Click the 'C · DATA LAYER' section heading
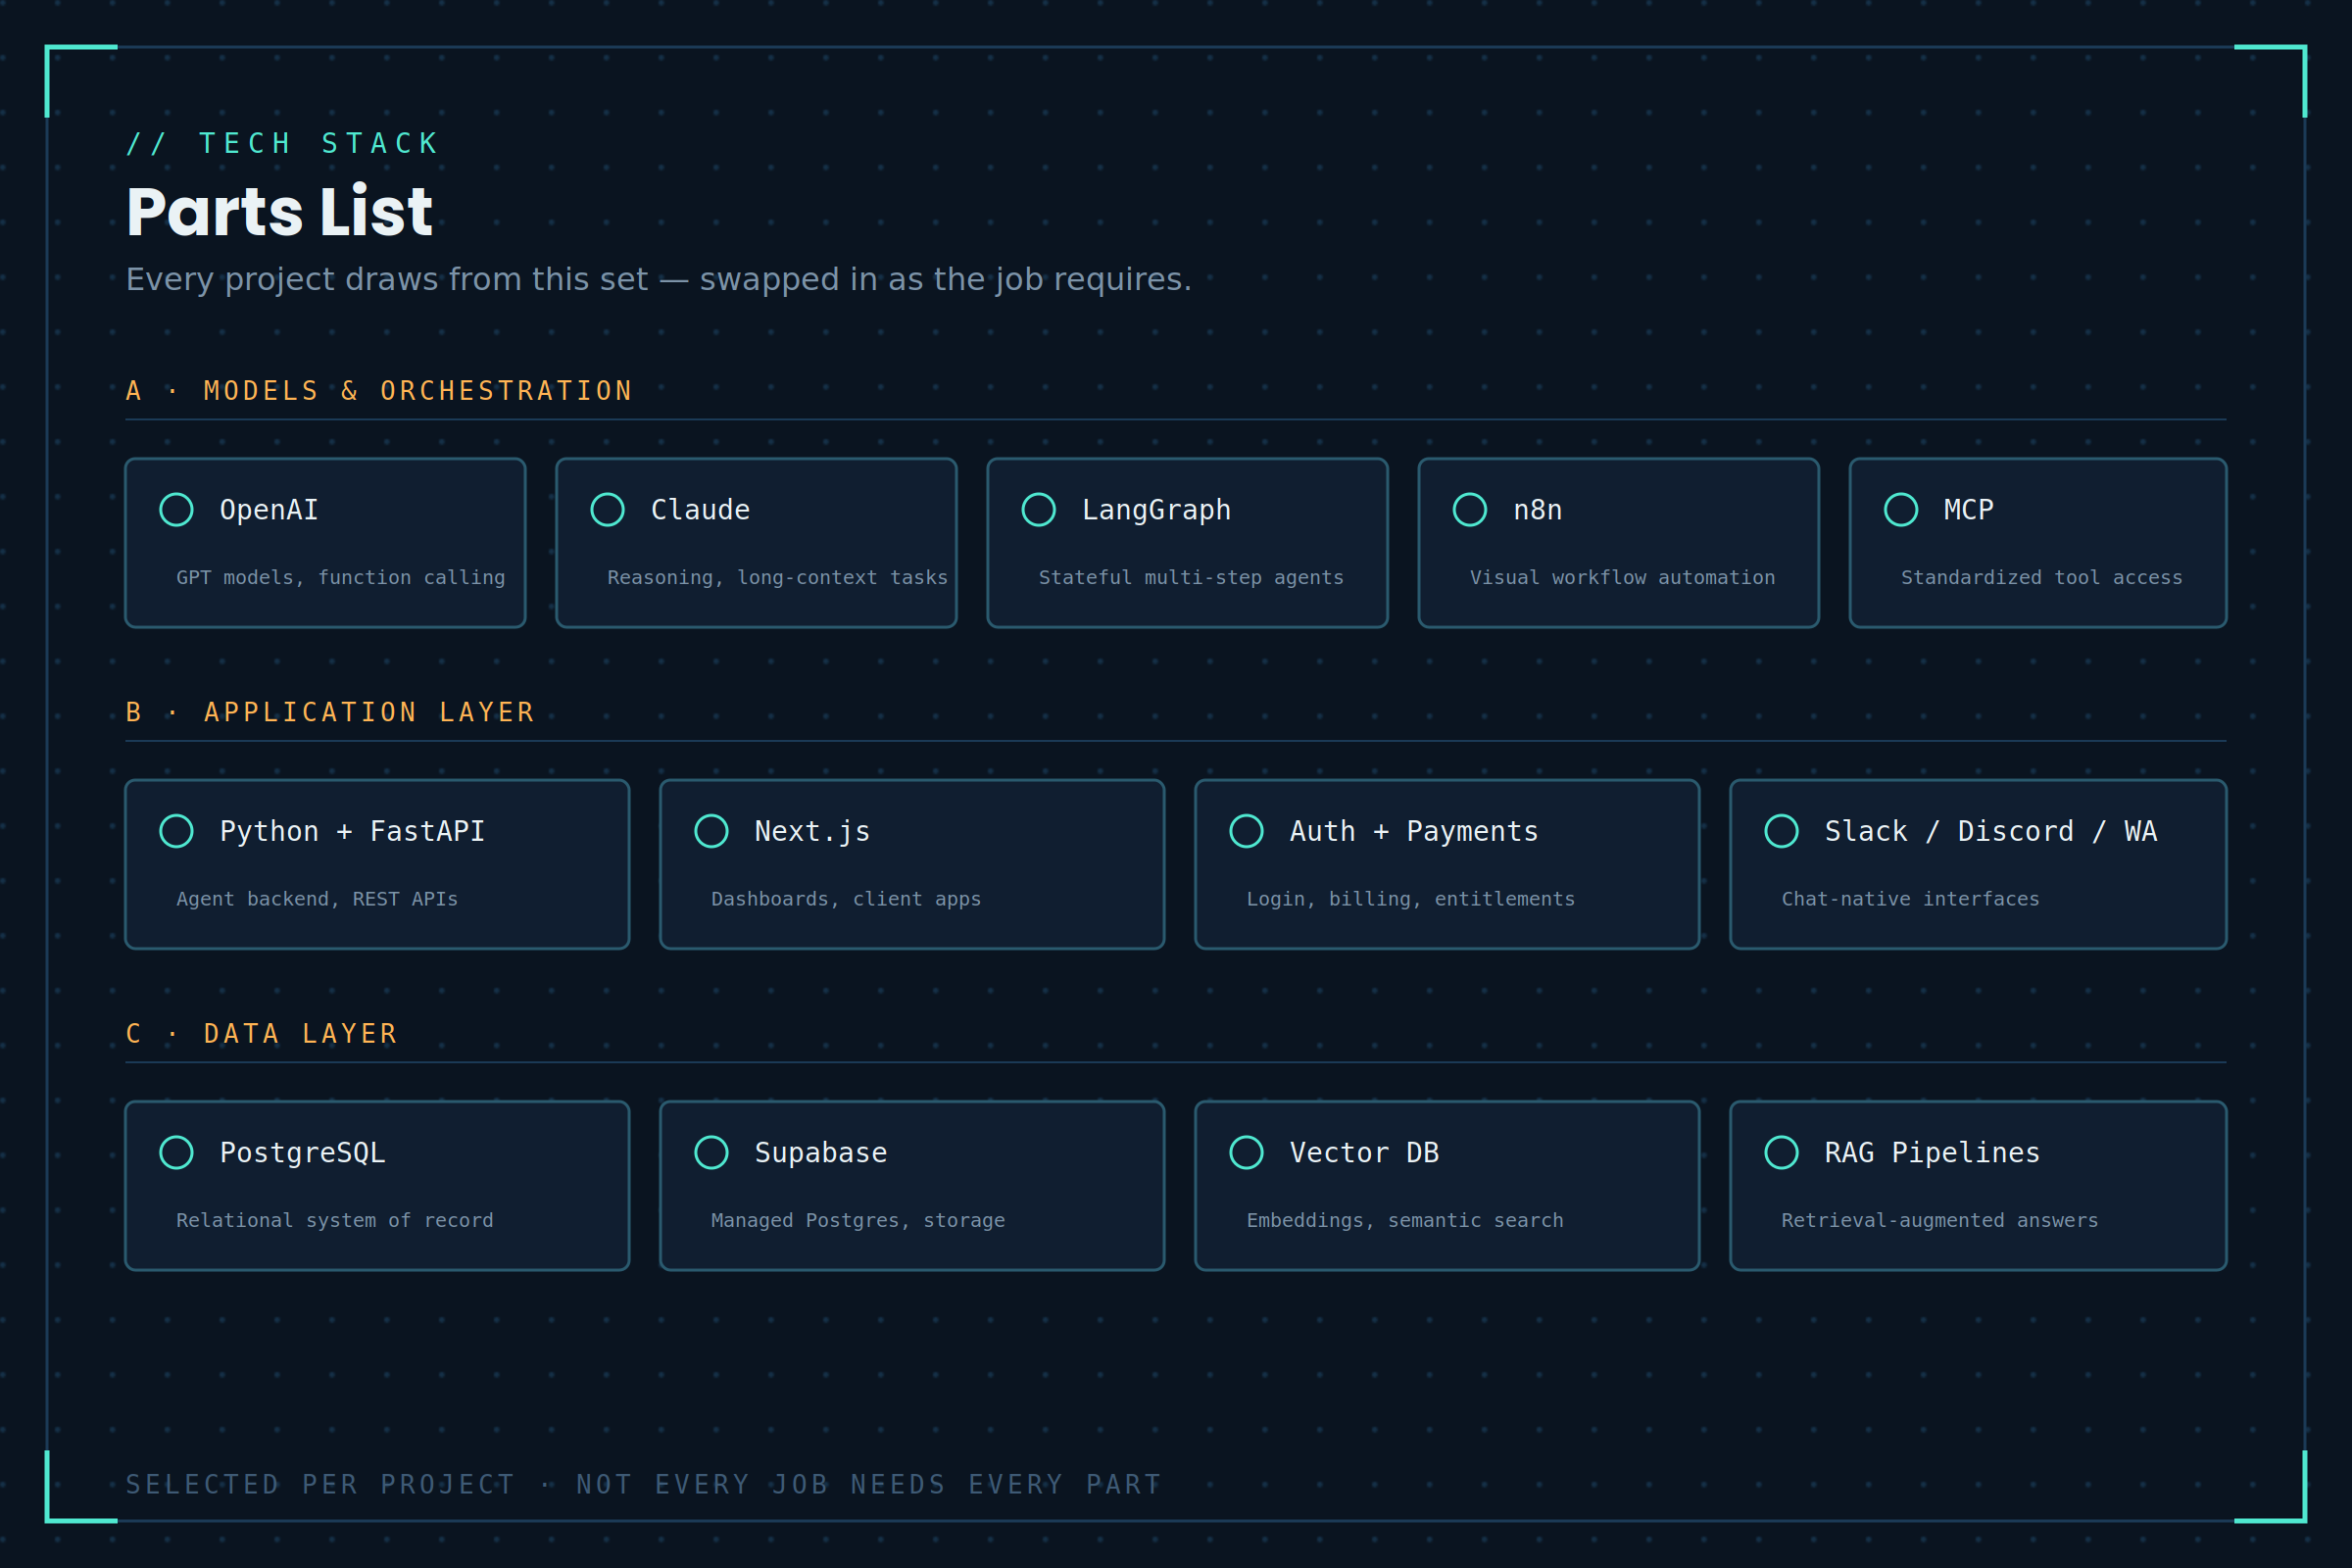2352x1568 pixels. [x=262, y=1034]
